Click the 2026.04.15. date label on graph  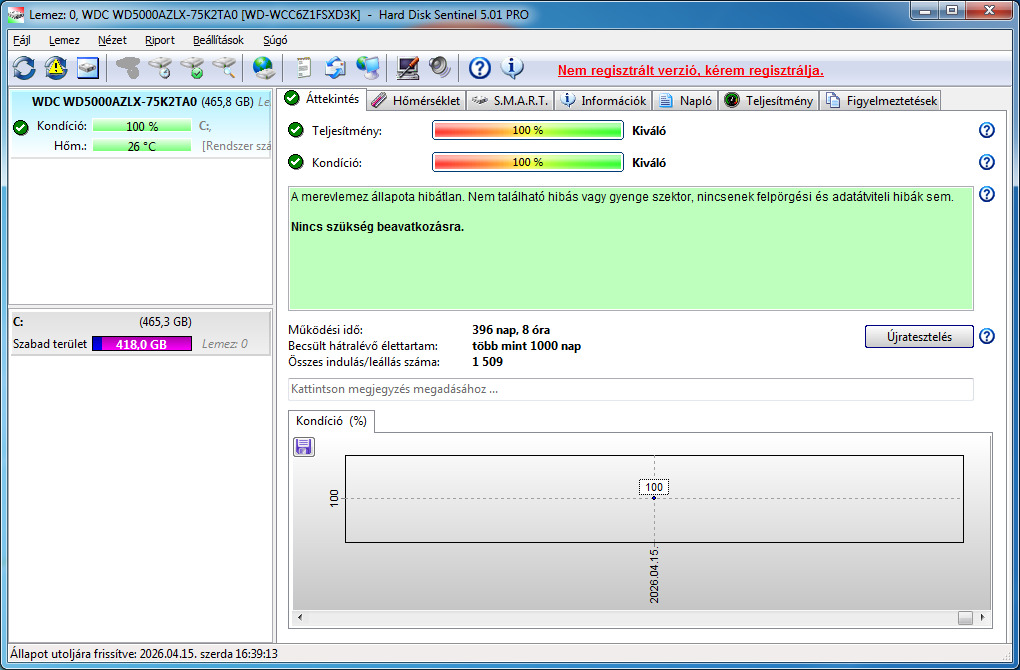(654, 575)
